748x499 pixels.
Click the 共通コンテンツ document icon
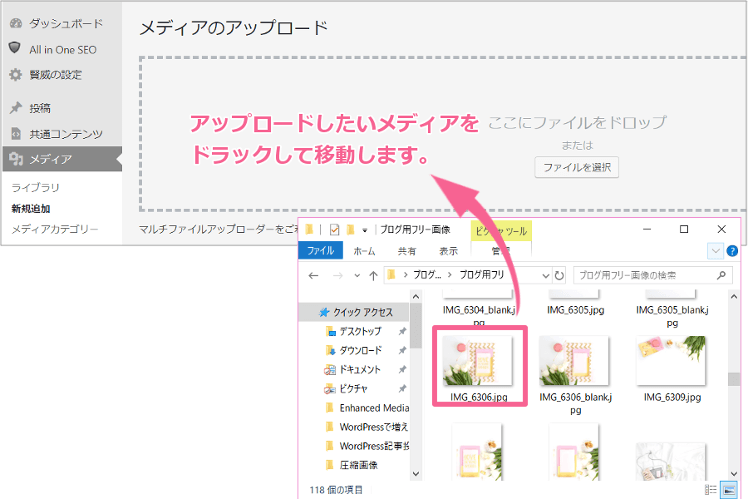tap(16, 134)
